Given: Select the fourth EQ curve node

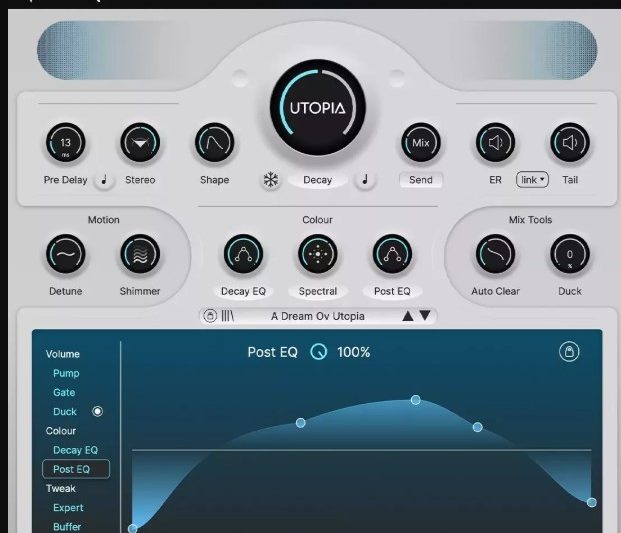Looking at the screenshot, I should click(478, 427).
